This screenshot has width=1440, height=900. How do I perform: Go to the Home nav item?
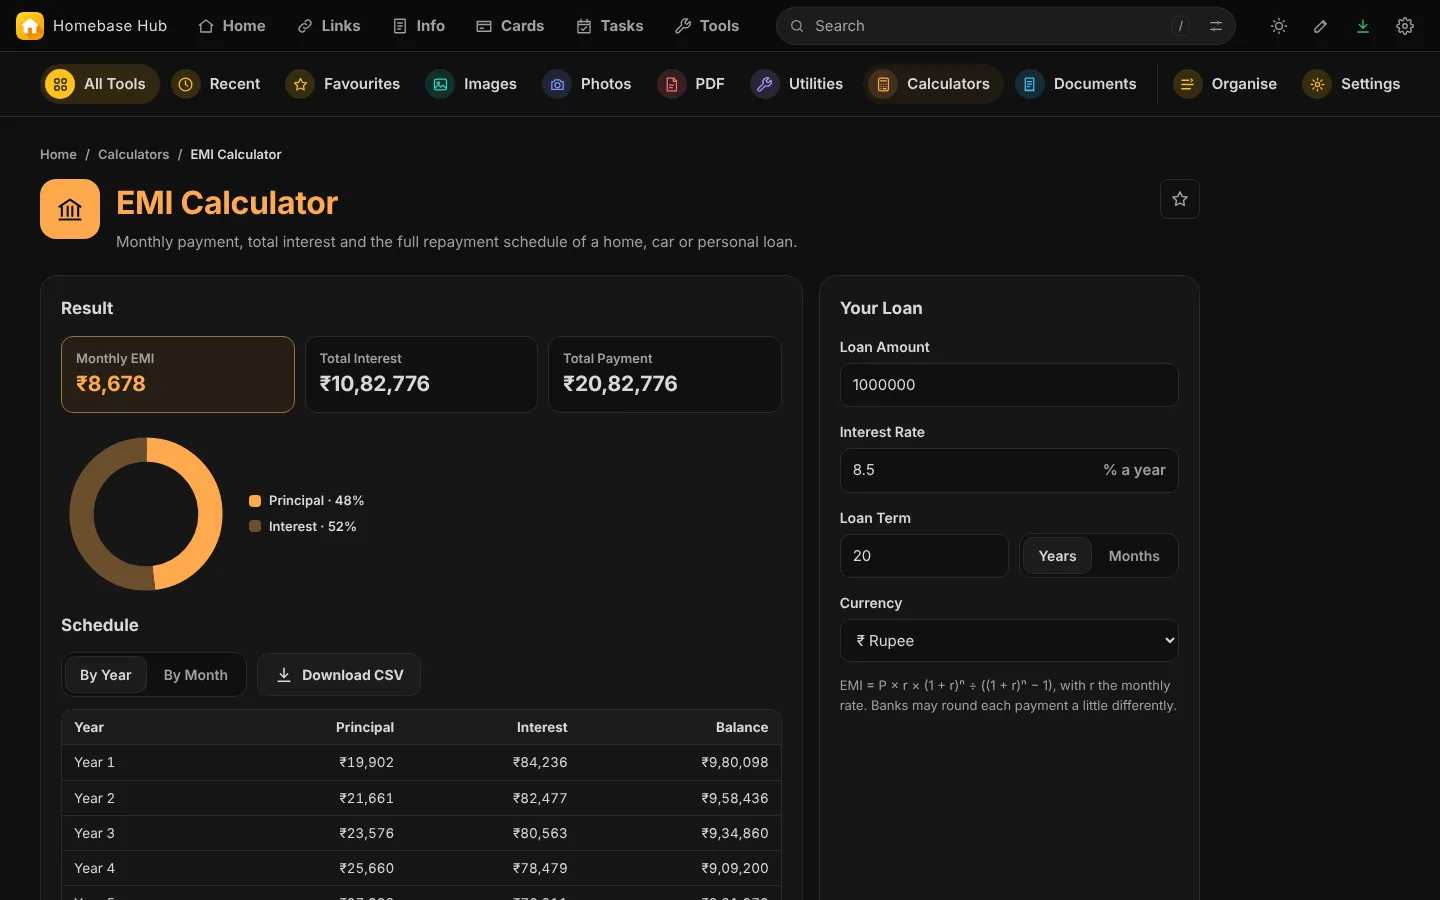point(232,26)
